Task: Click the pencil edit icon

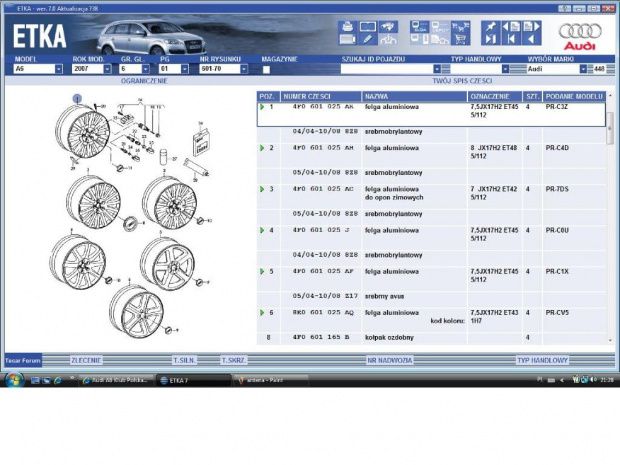Action: pos(368,39)
